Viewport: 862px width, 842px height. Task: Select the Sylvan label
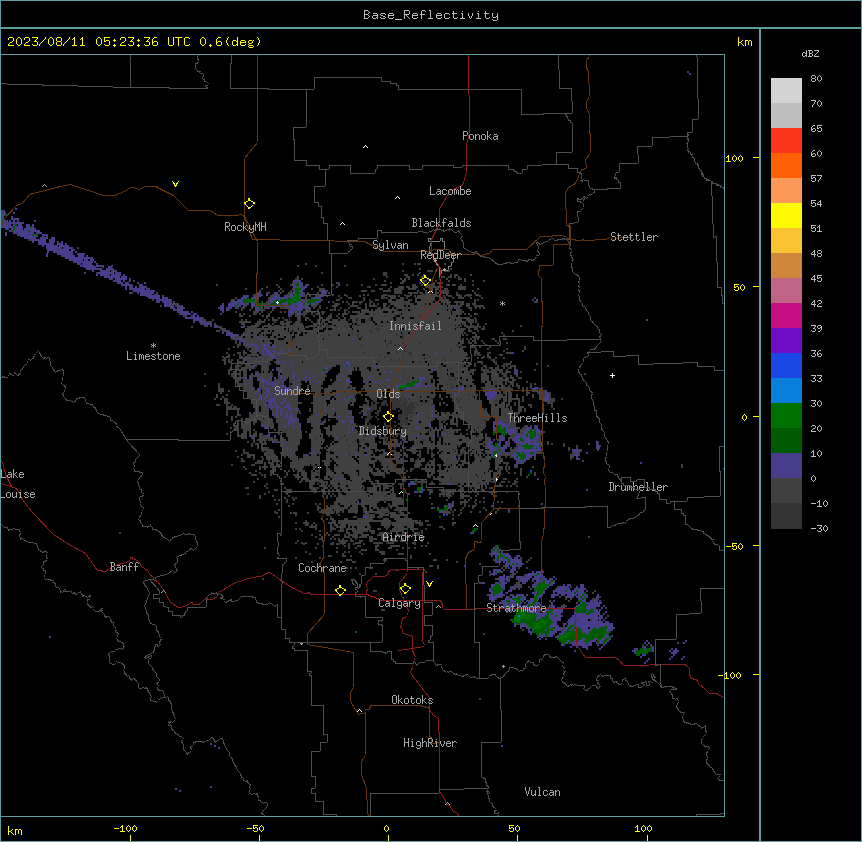390,245
